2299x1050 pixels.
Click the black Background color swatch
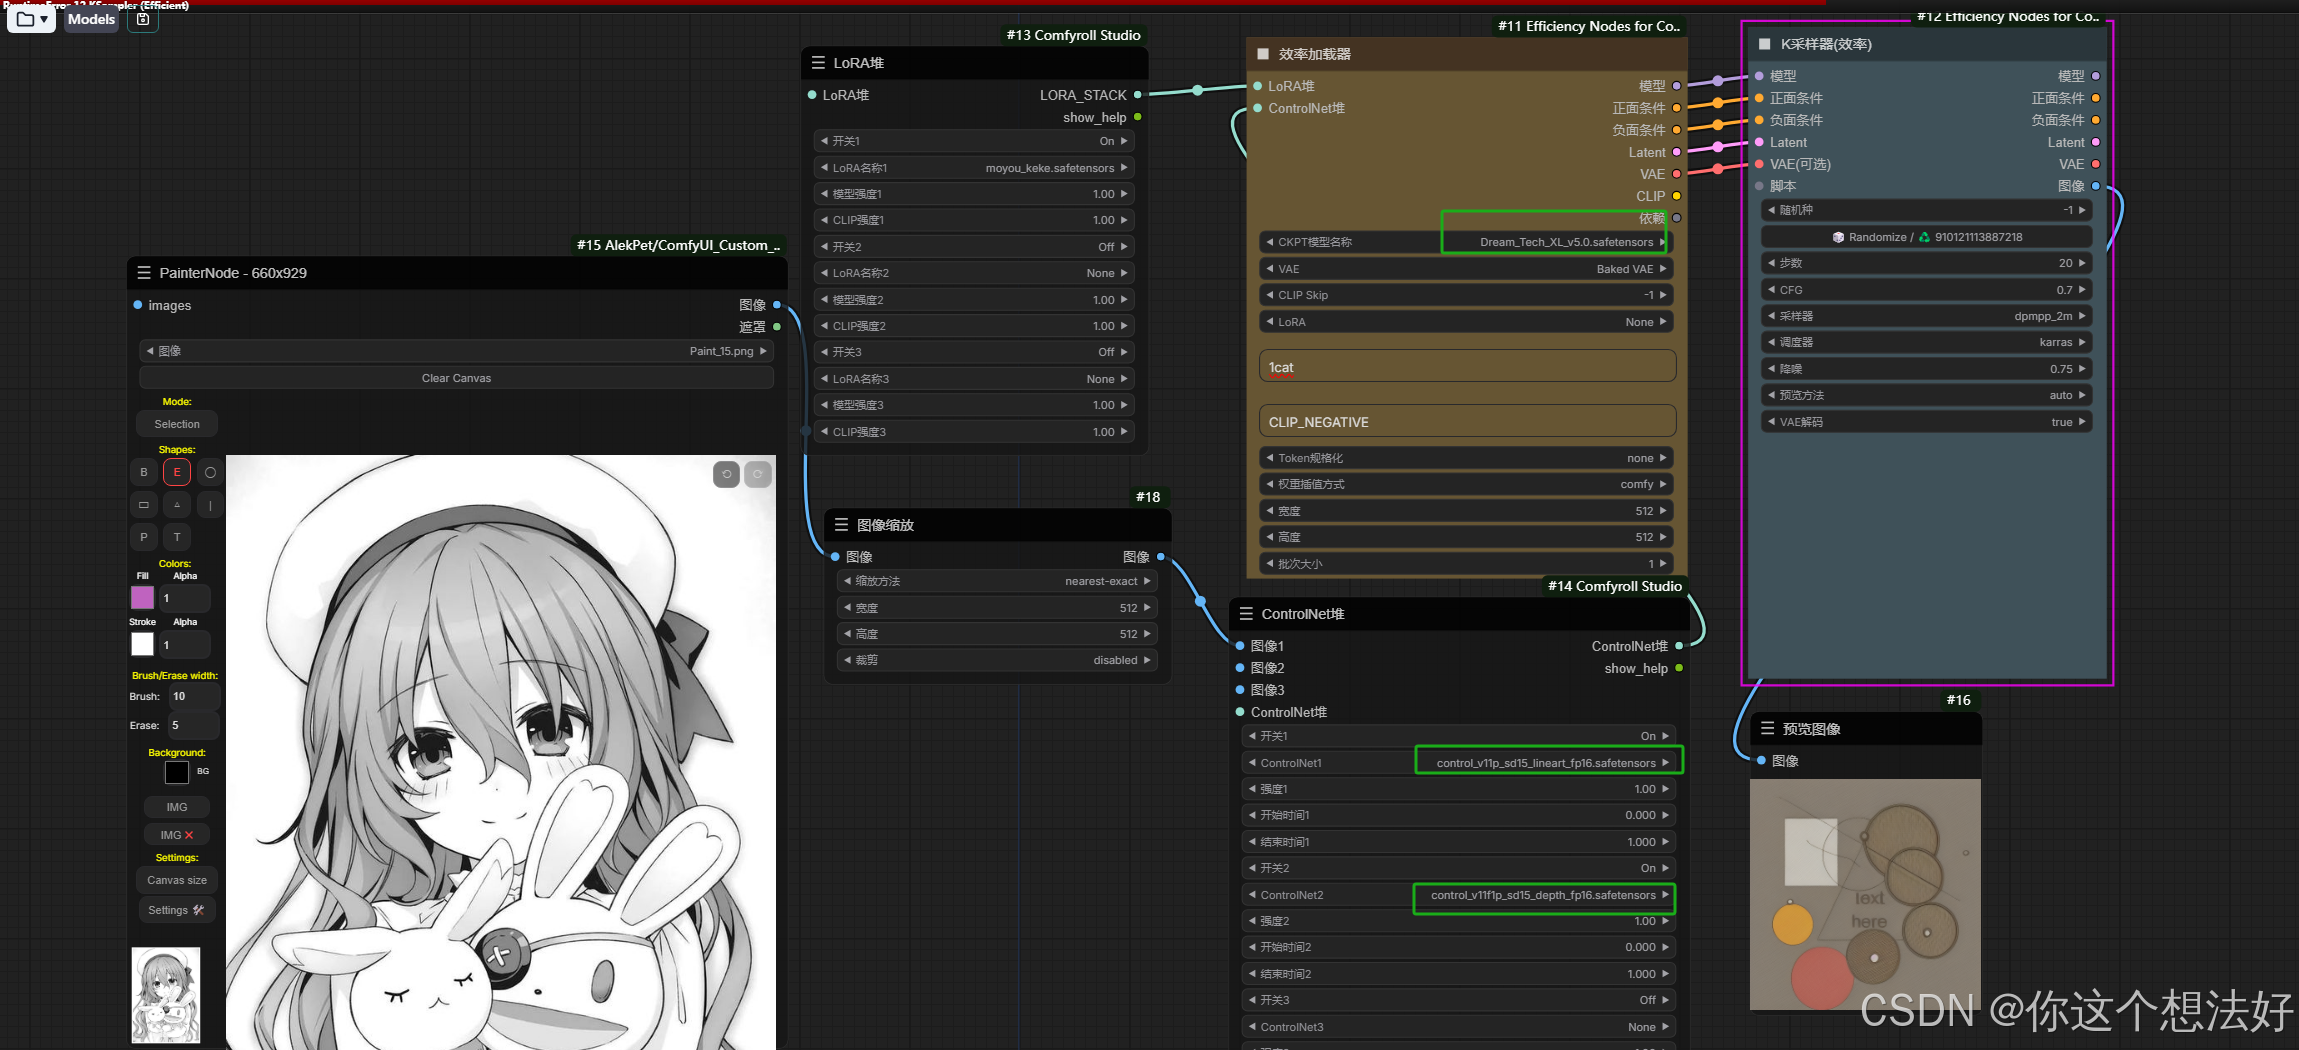177,772
